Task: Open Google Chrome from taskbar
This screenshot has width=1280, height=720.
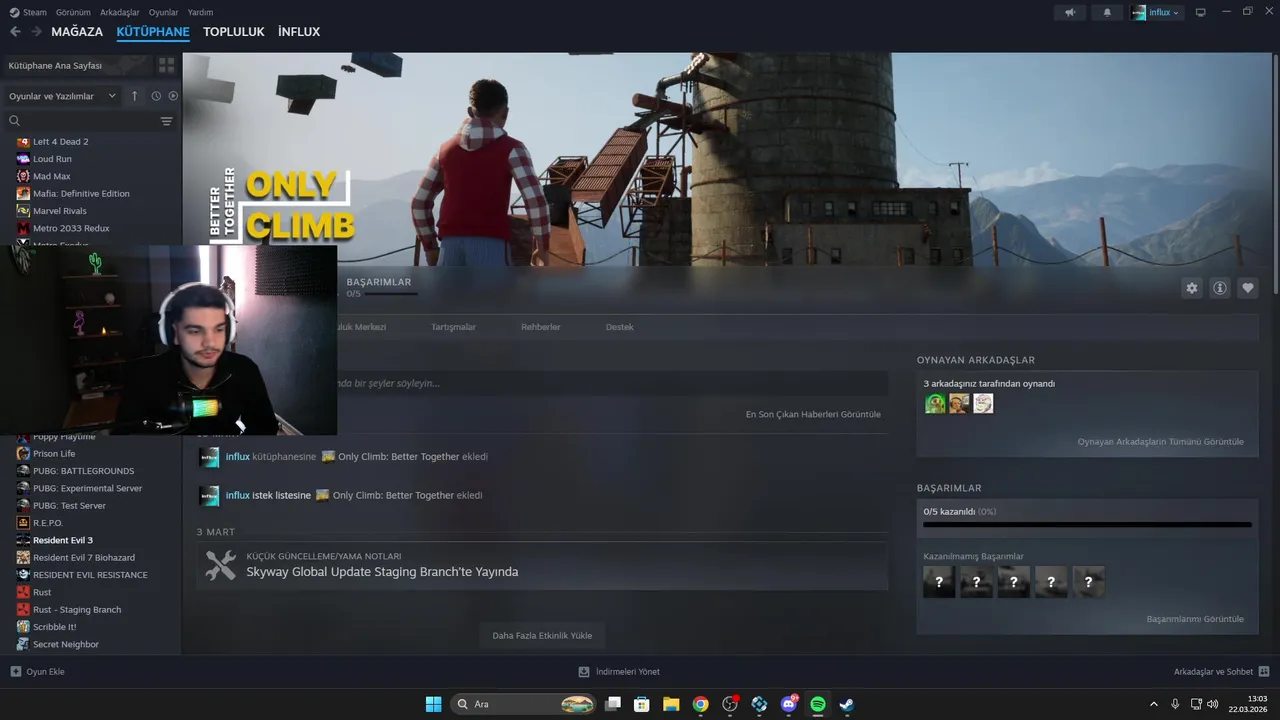Action: point(700,704)
